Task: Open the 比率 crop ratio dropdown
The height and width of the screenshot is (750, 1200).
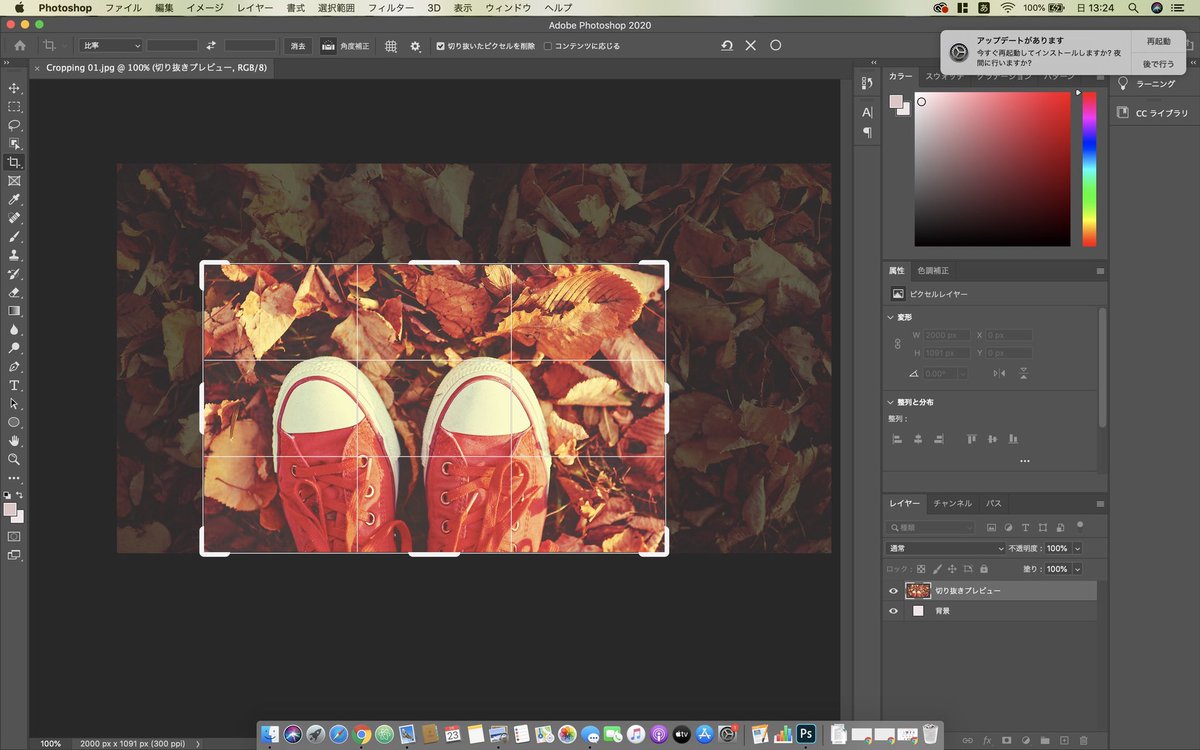Action: tap(110, 46)
